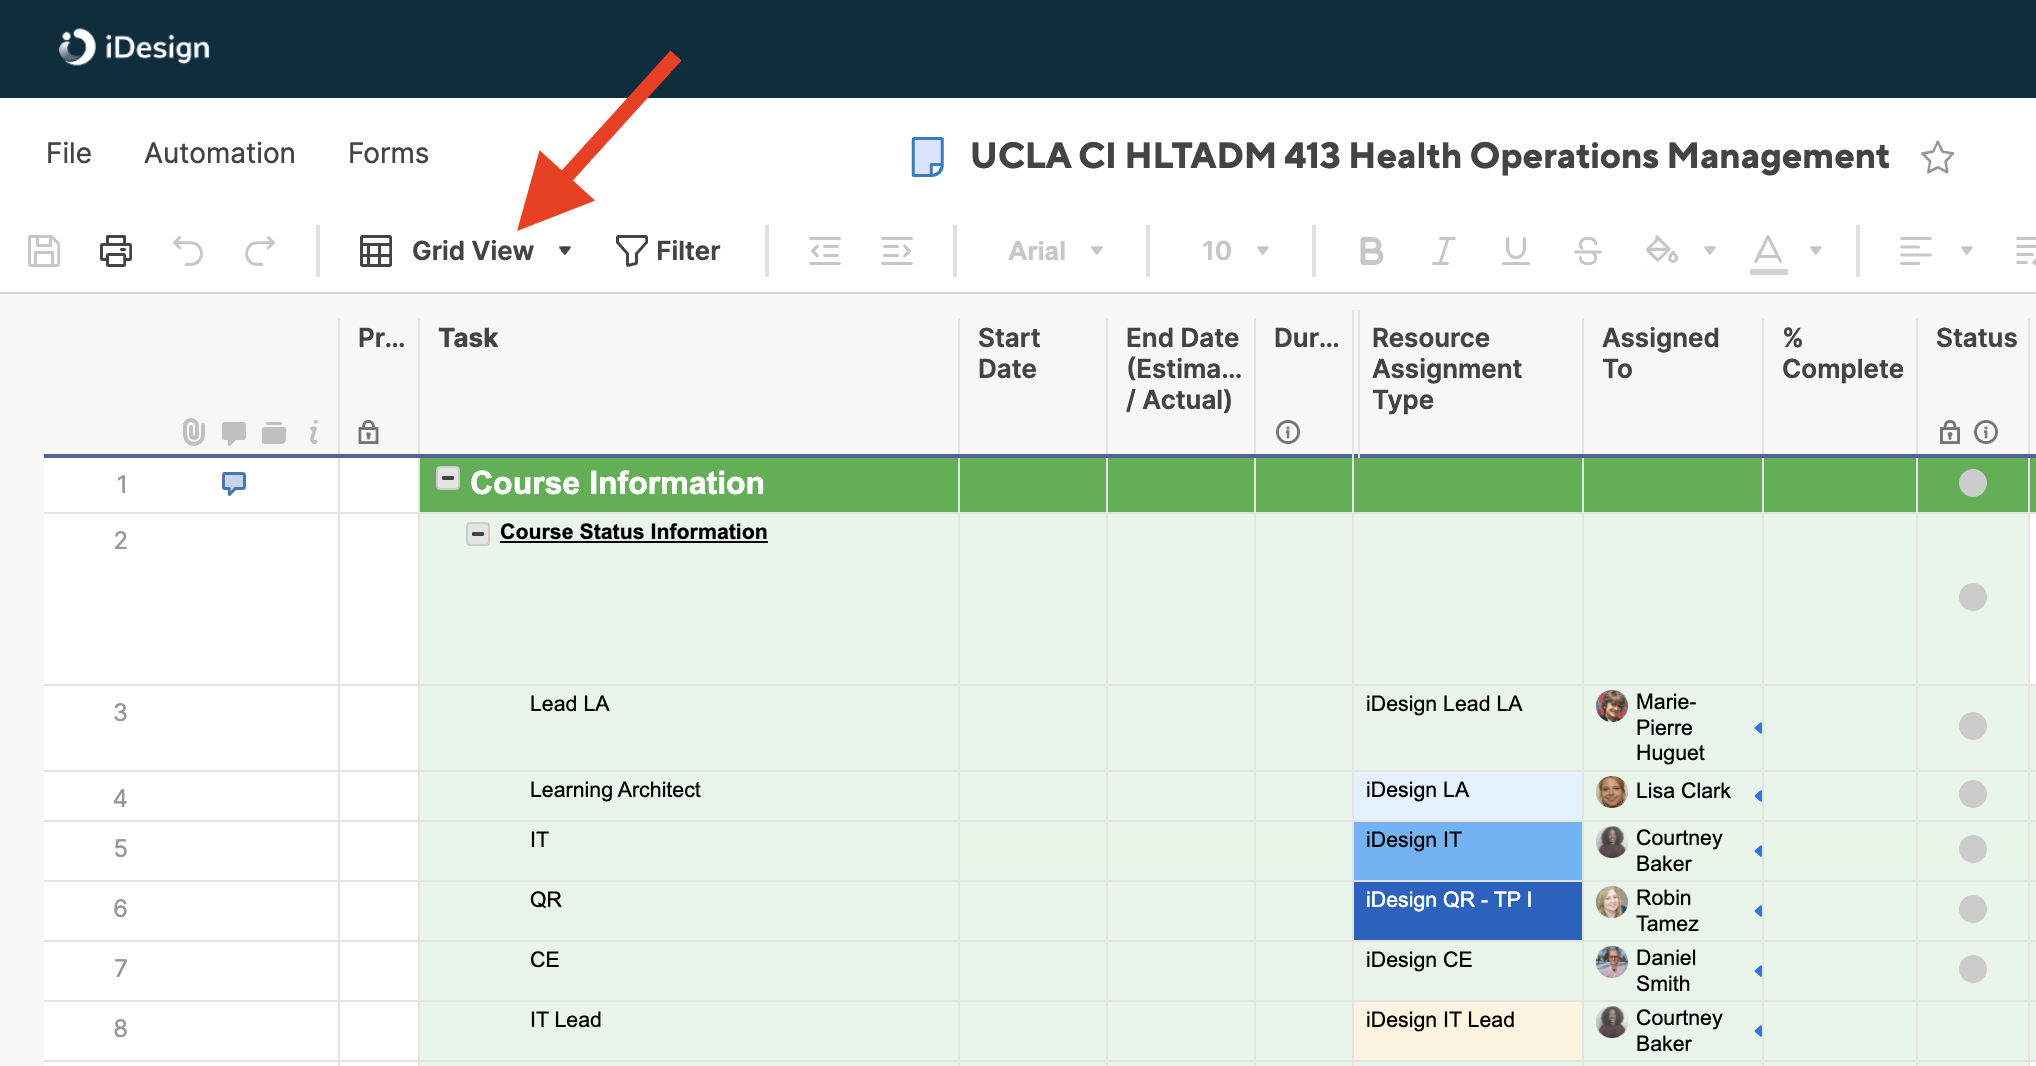Click the status circle in CE row
Viewport: 2036px width, 1066px height.
[1972, 969]
